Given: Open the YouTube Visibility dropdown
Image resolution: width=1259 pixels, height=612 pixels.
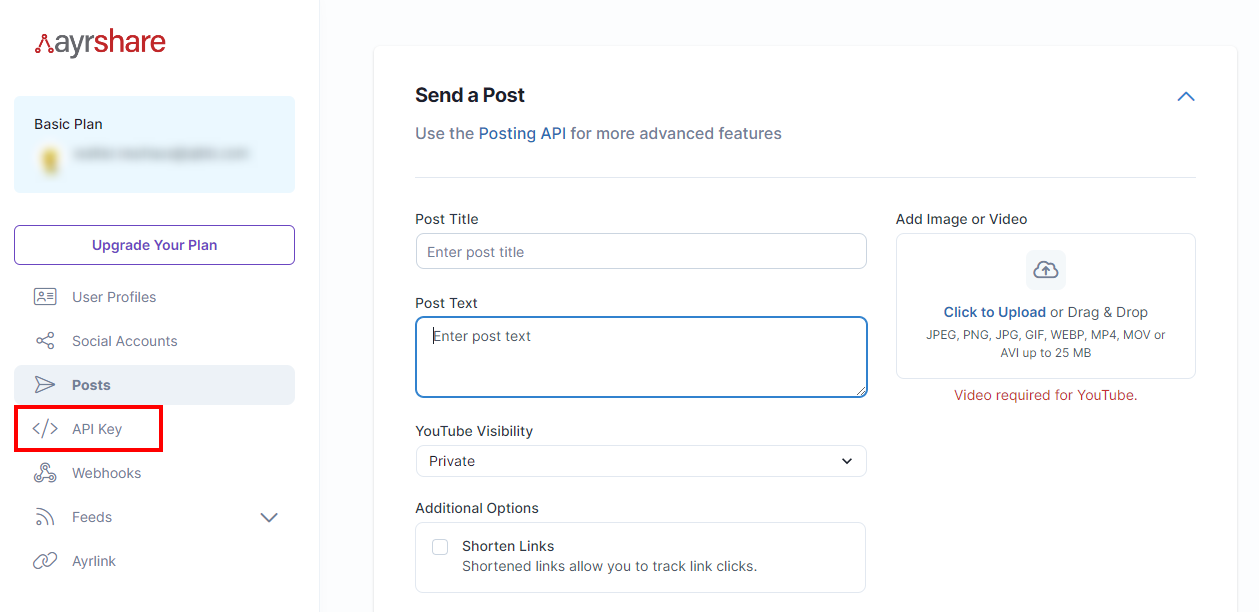Looking at the screenshot, I should pyautogui.click(x=640, y=461).
